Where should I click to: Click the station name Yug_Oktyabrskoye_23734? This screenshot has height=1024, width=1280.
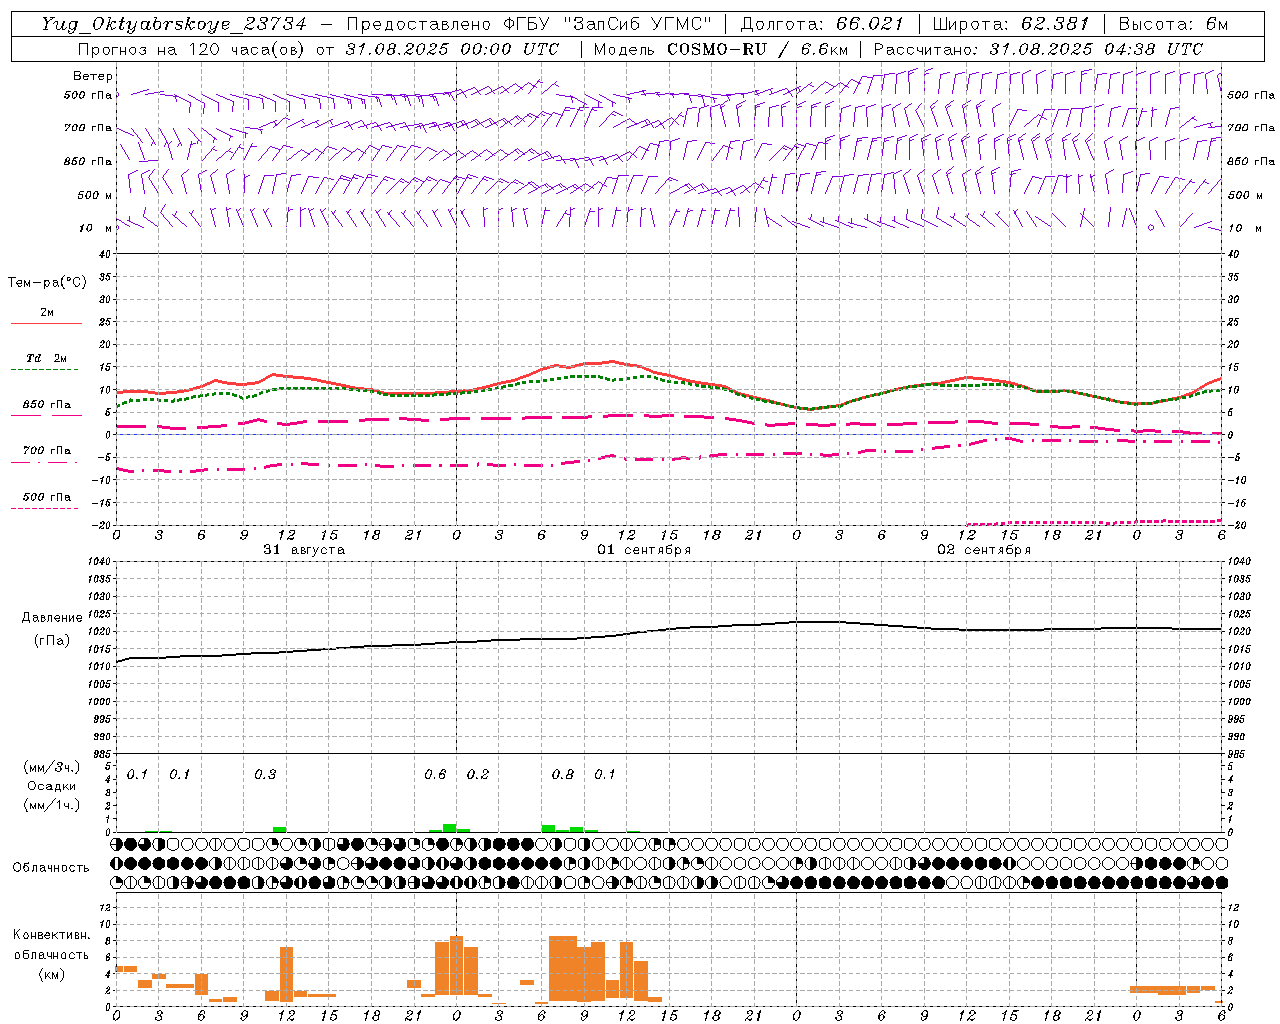(x=174, y=24)
